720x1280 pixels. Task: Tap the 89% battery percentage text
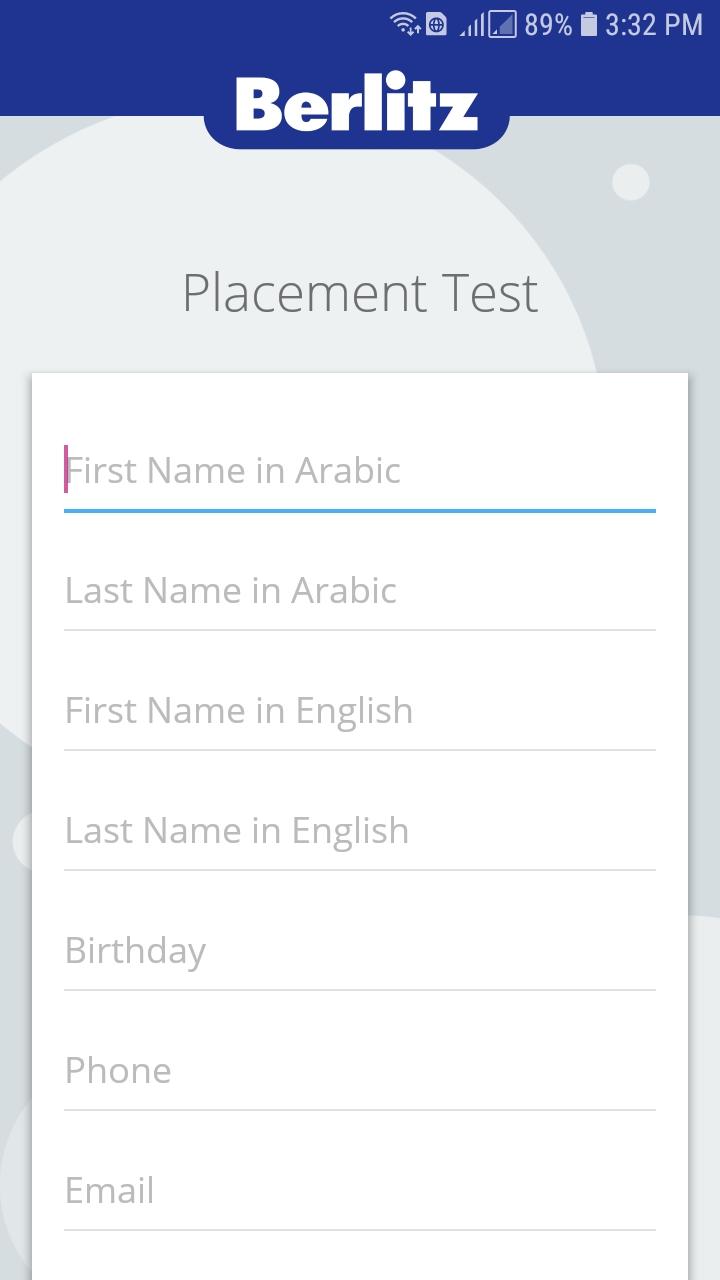click(x=548, y=24)
